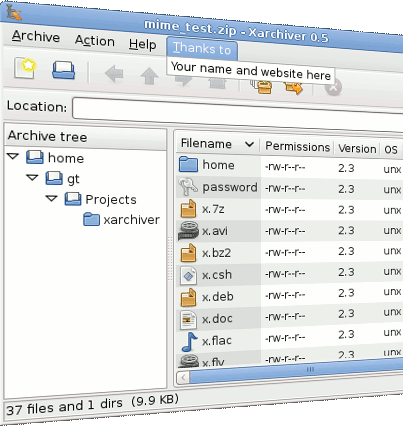The height and width of the screenshot is (426, 403).
Task: Click the Up arrow toolbar icon
Action: pos(149,76)
